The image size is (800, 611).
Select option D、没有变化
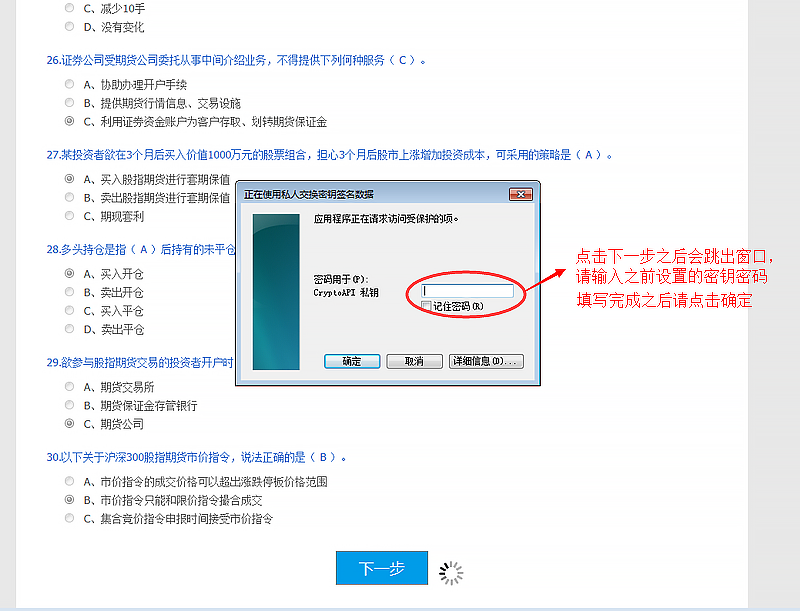tap(69, 27)
